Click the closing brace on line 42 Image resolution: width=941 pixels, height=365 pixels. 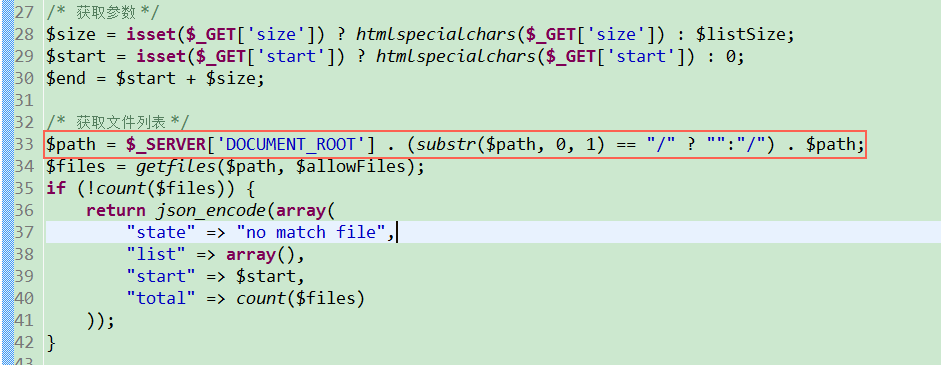coord(51,342)
